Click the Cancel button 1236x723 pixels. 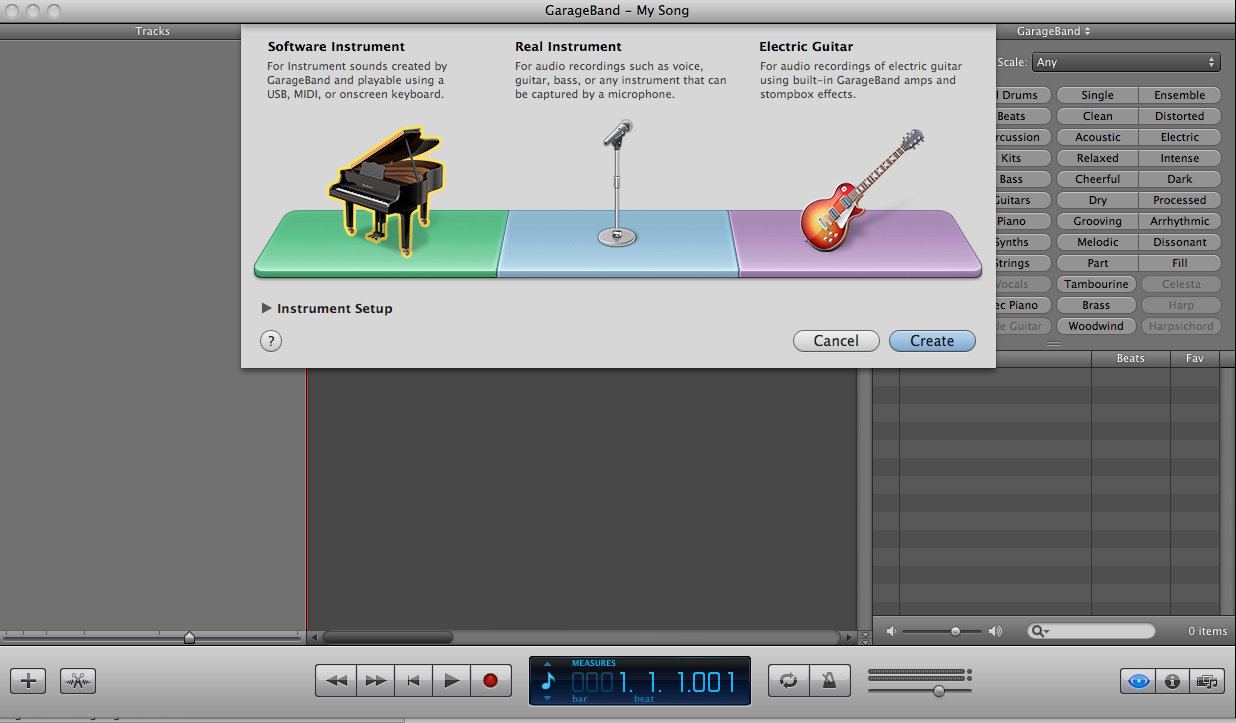click(x=836, y=341)
